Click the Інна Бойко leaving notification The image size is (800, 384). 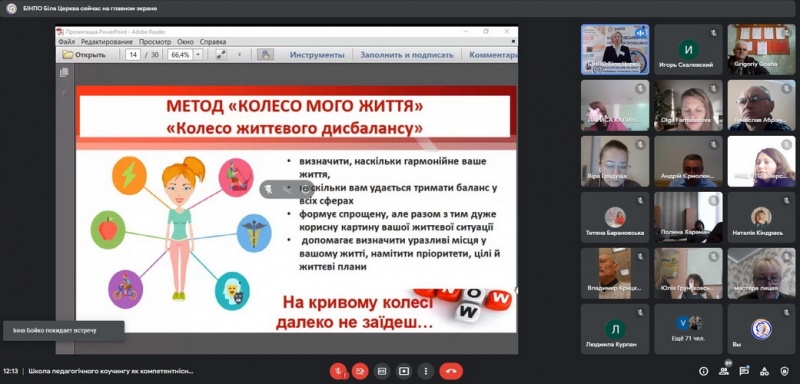click(x=64, y=330)
